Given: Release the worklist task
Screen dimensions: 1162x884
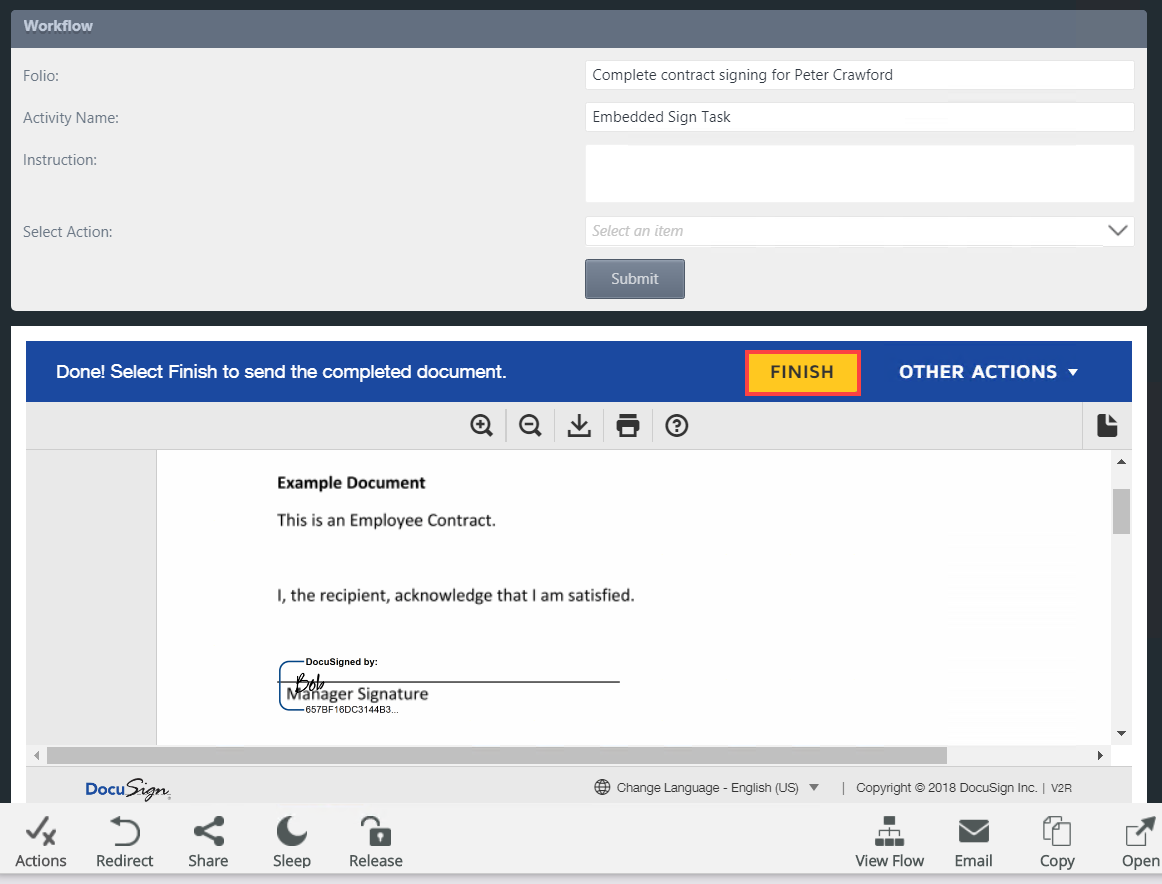Looking at the screenshot, I should tap(376, 843).
